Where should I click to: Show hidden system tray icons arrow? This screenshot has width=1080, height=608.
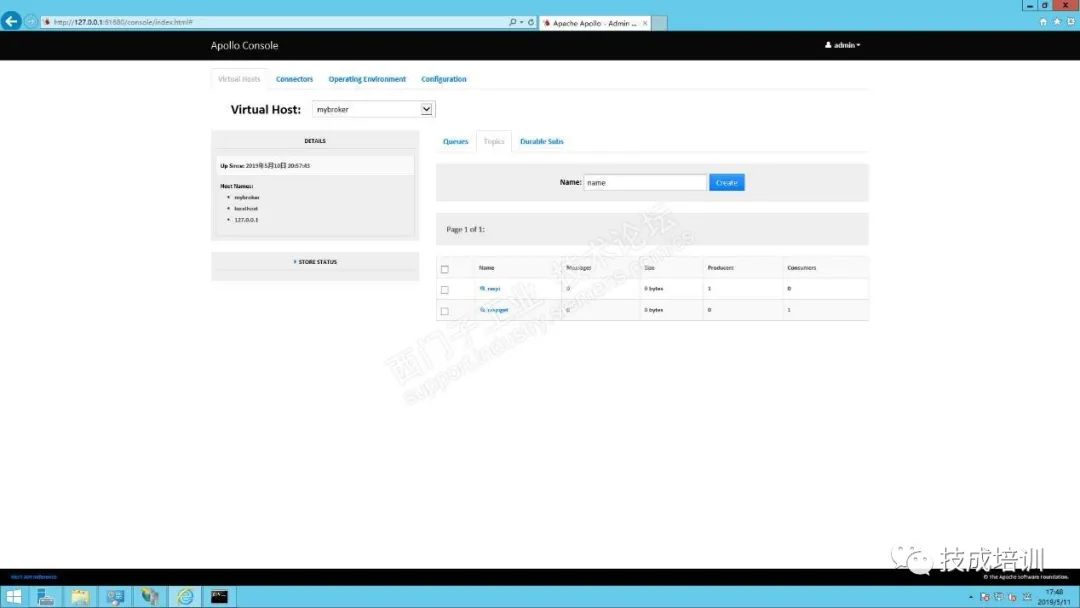pyautogui.click(x=970, y=597)
